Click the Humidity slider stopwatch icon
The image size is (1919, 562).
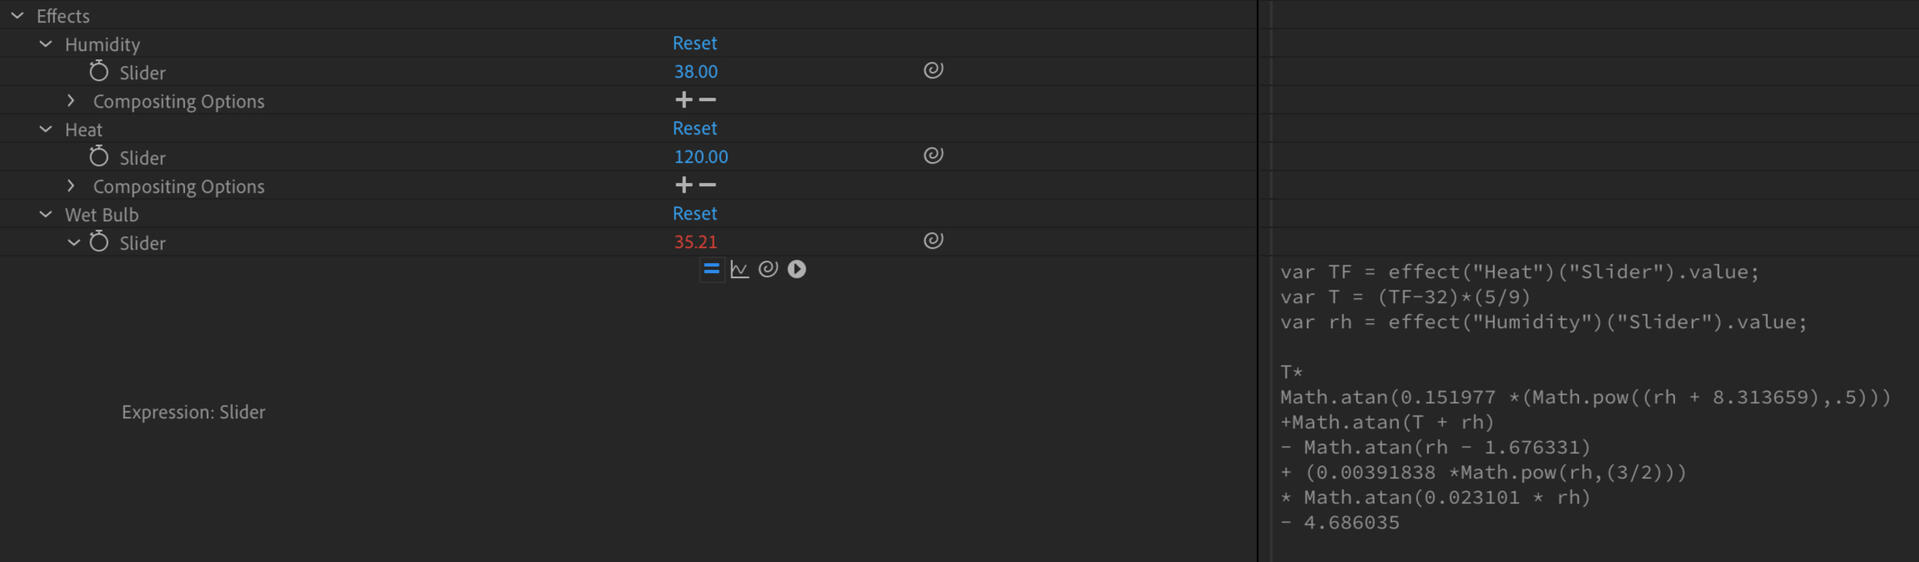pyautogui.click(x=98, y=72)
